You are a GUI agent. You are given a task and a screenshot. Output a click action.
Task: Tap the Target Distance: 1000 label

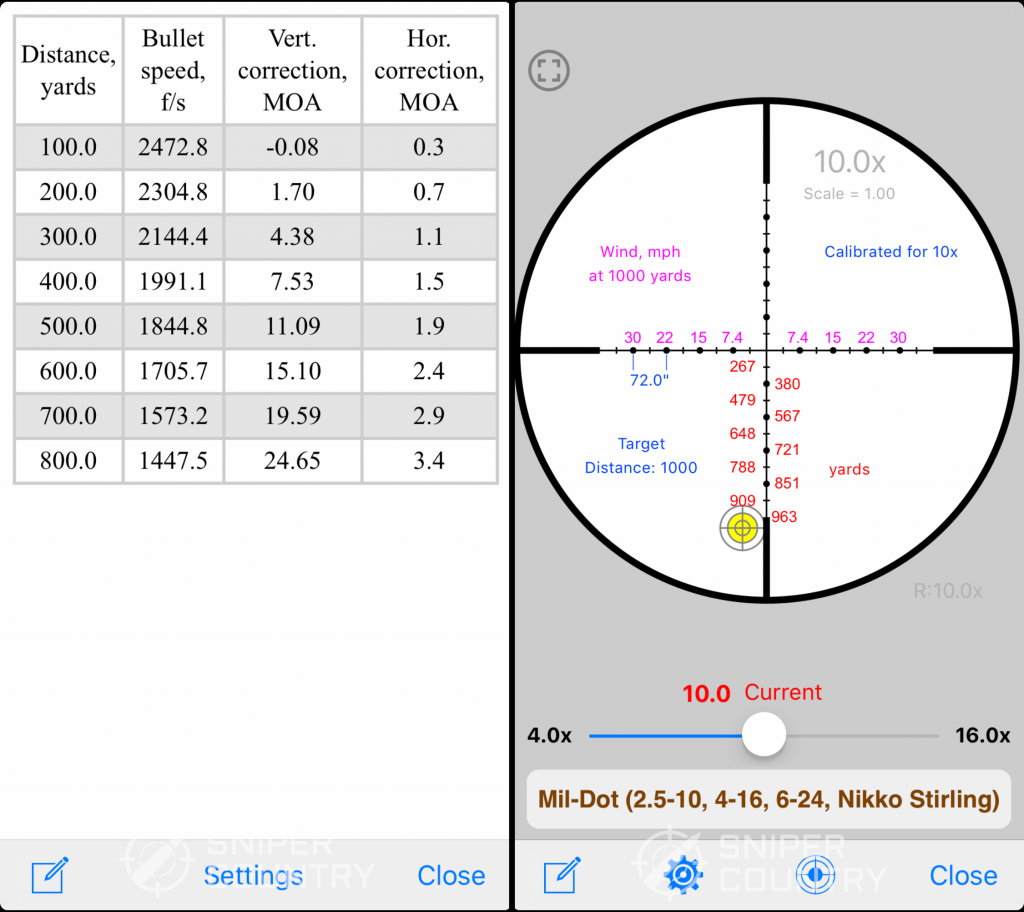click(x=641, y=456)
